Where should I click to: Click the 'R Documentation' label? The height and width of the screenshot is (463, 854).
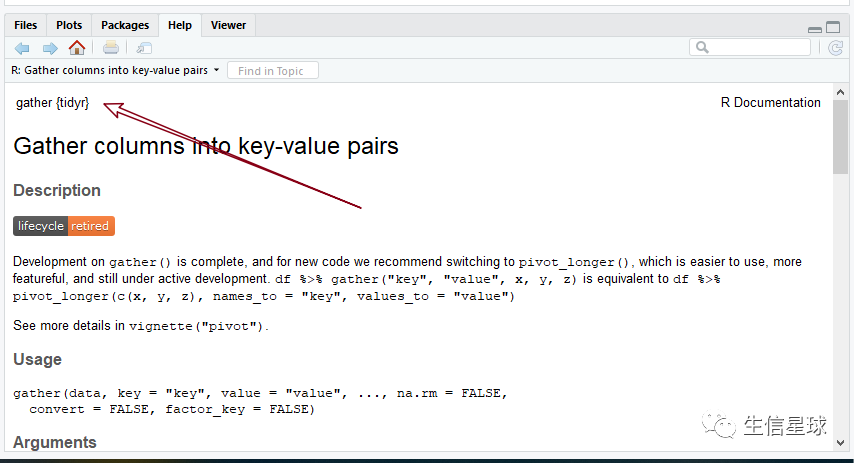pos(771,102)
